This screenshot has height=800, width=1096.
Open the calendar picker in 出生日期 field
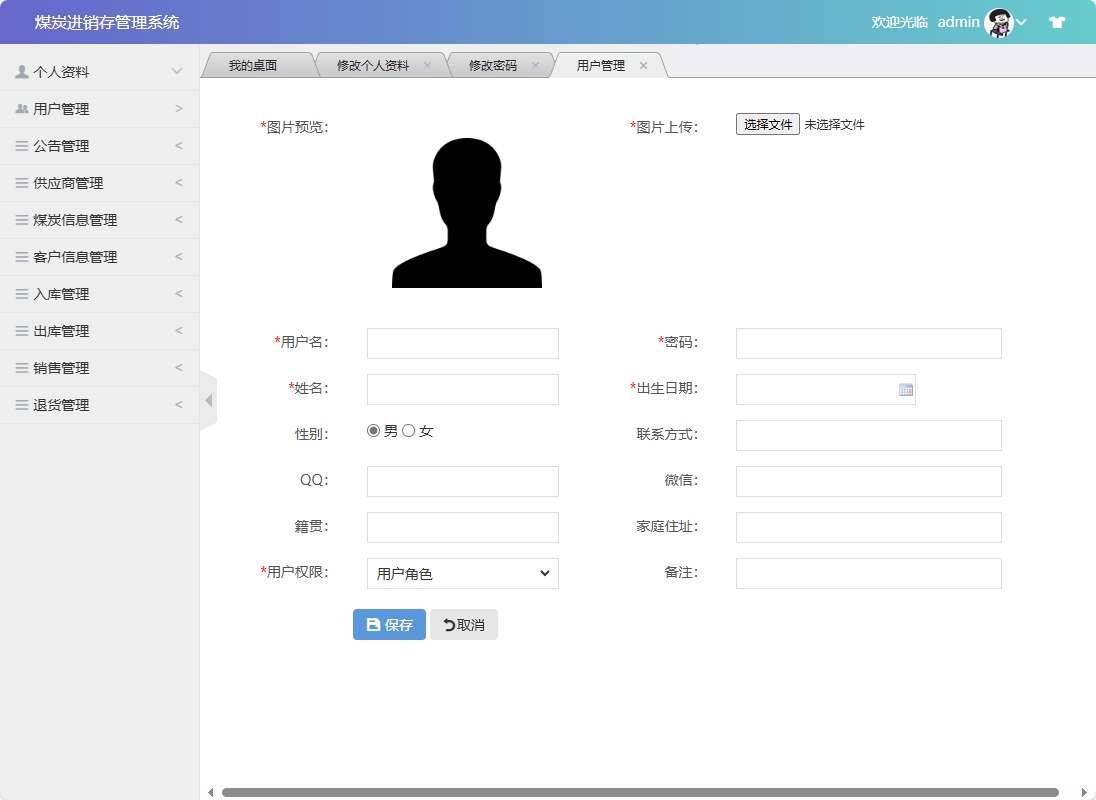pos(906,389)
